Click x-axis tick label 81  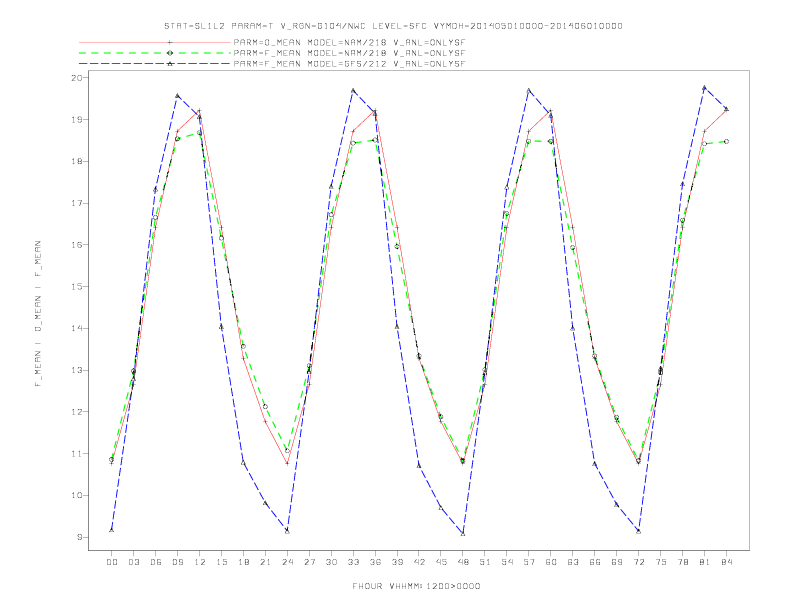705,562
